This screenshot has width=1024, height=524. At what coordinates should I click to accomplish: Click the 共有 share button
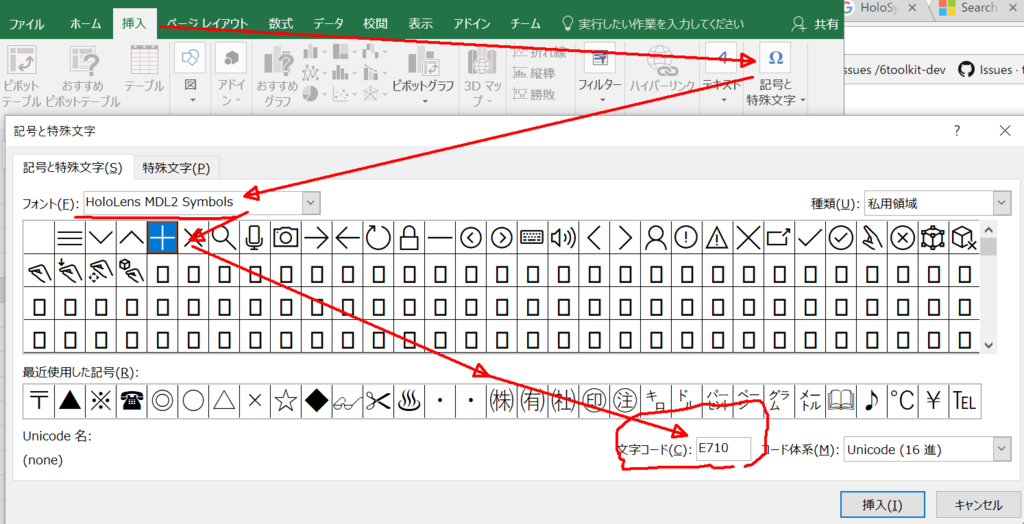point(816,24)
